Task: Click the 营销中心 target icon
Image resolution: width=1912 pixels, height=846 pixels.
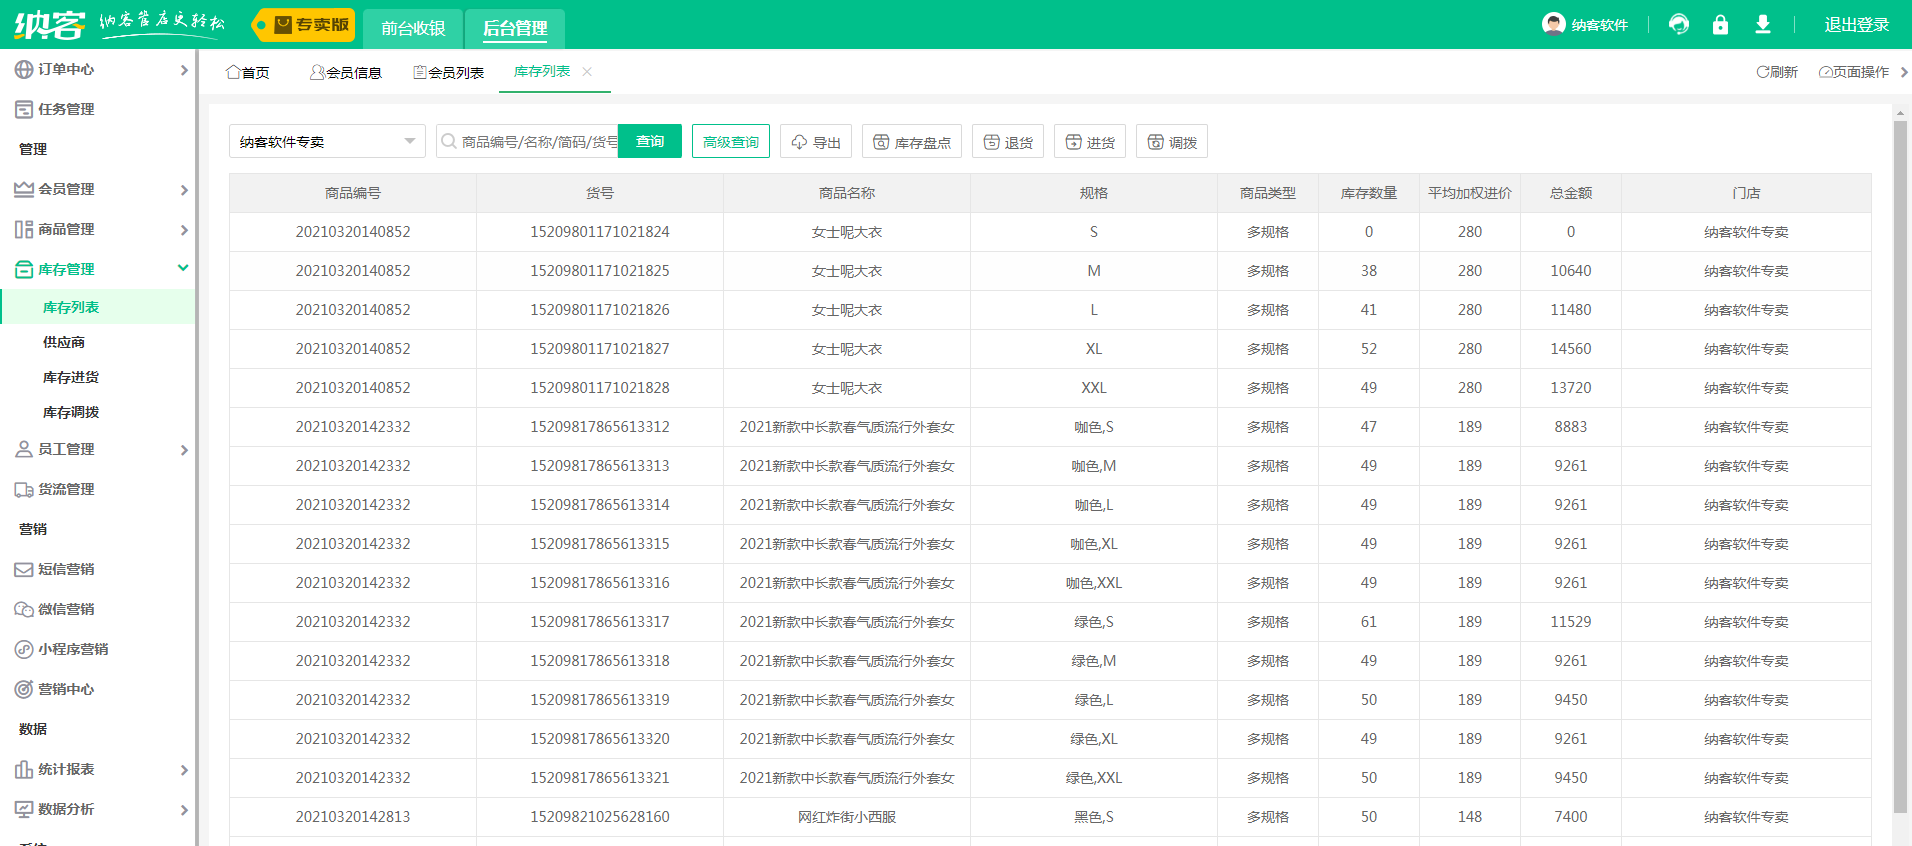Action: [24, 689]
